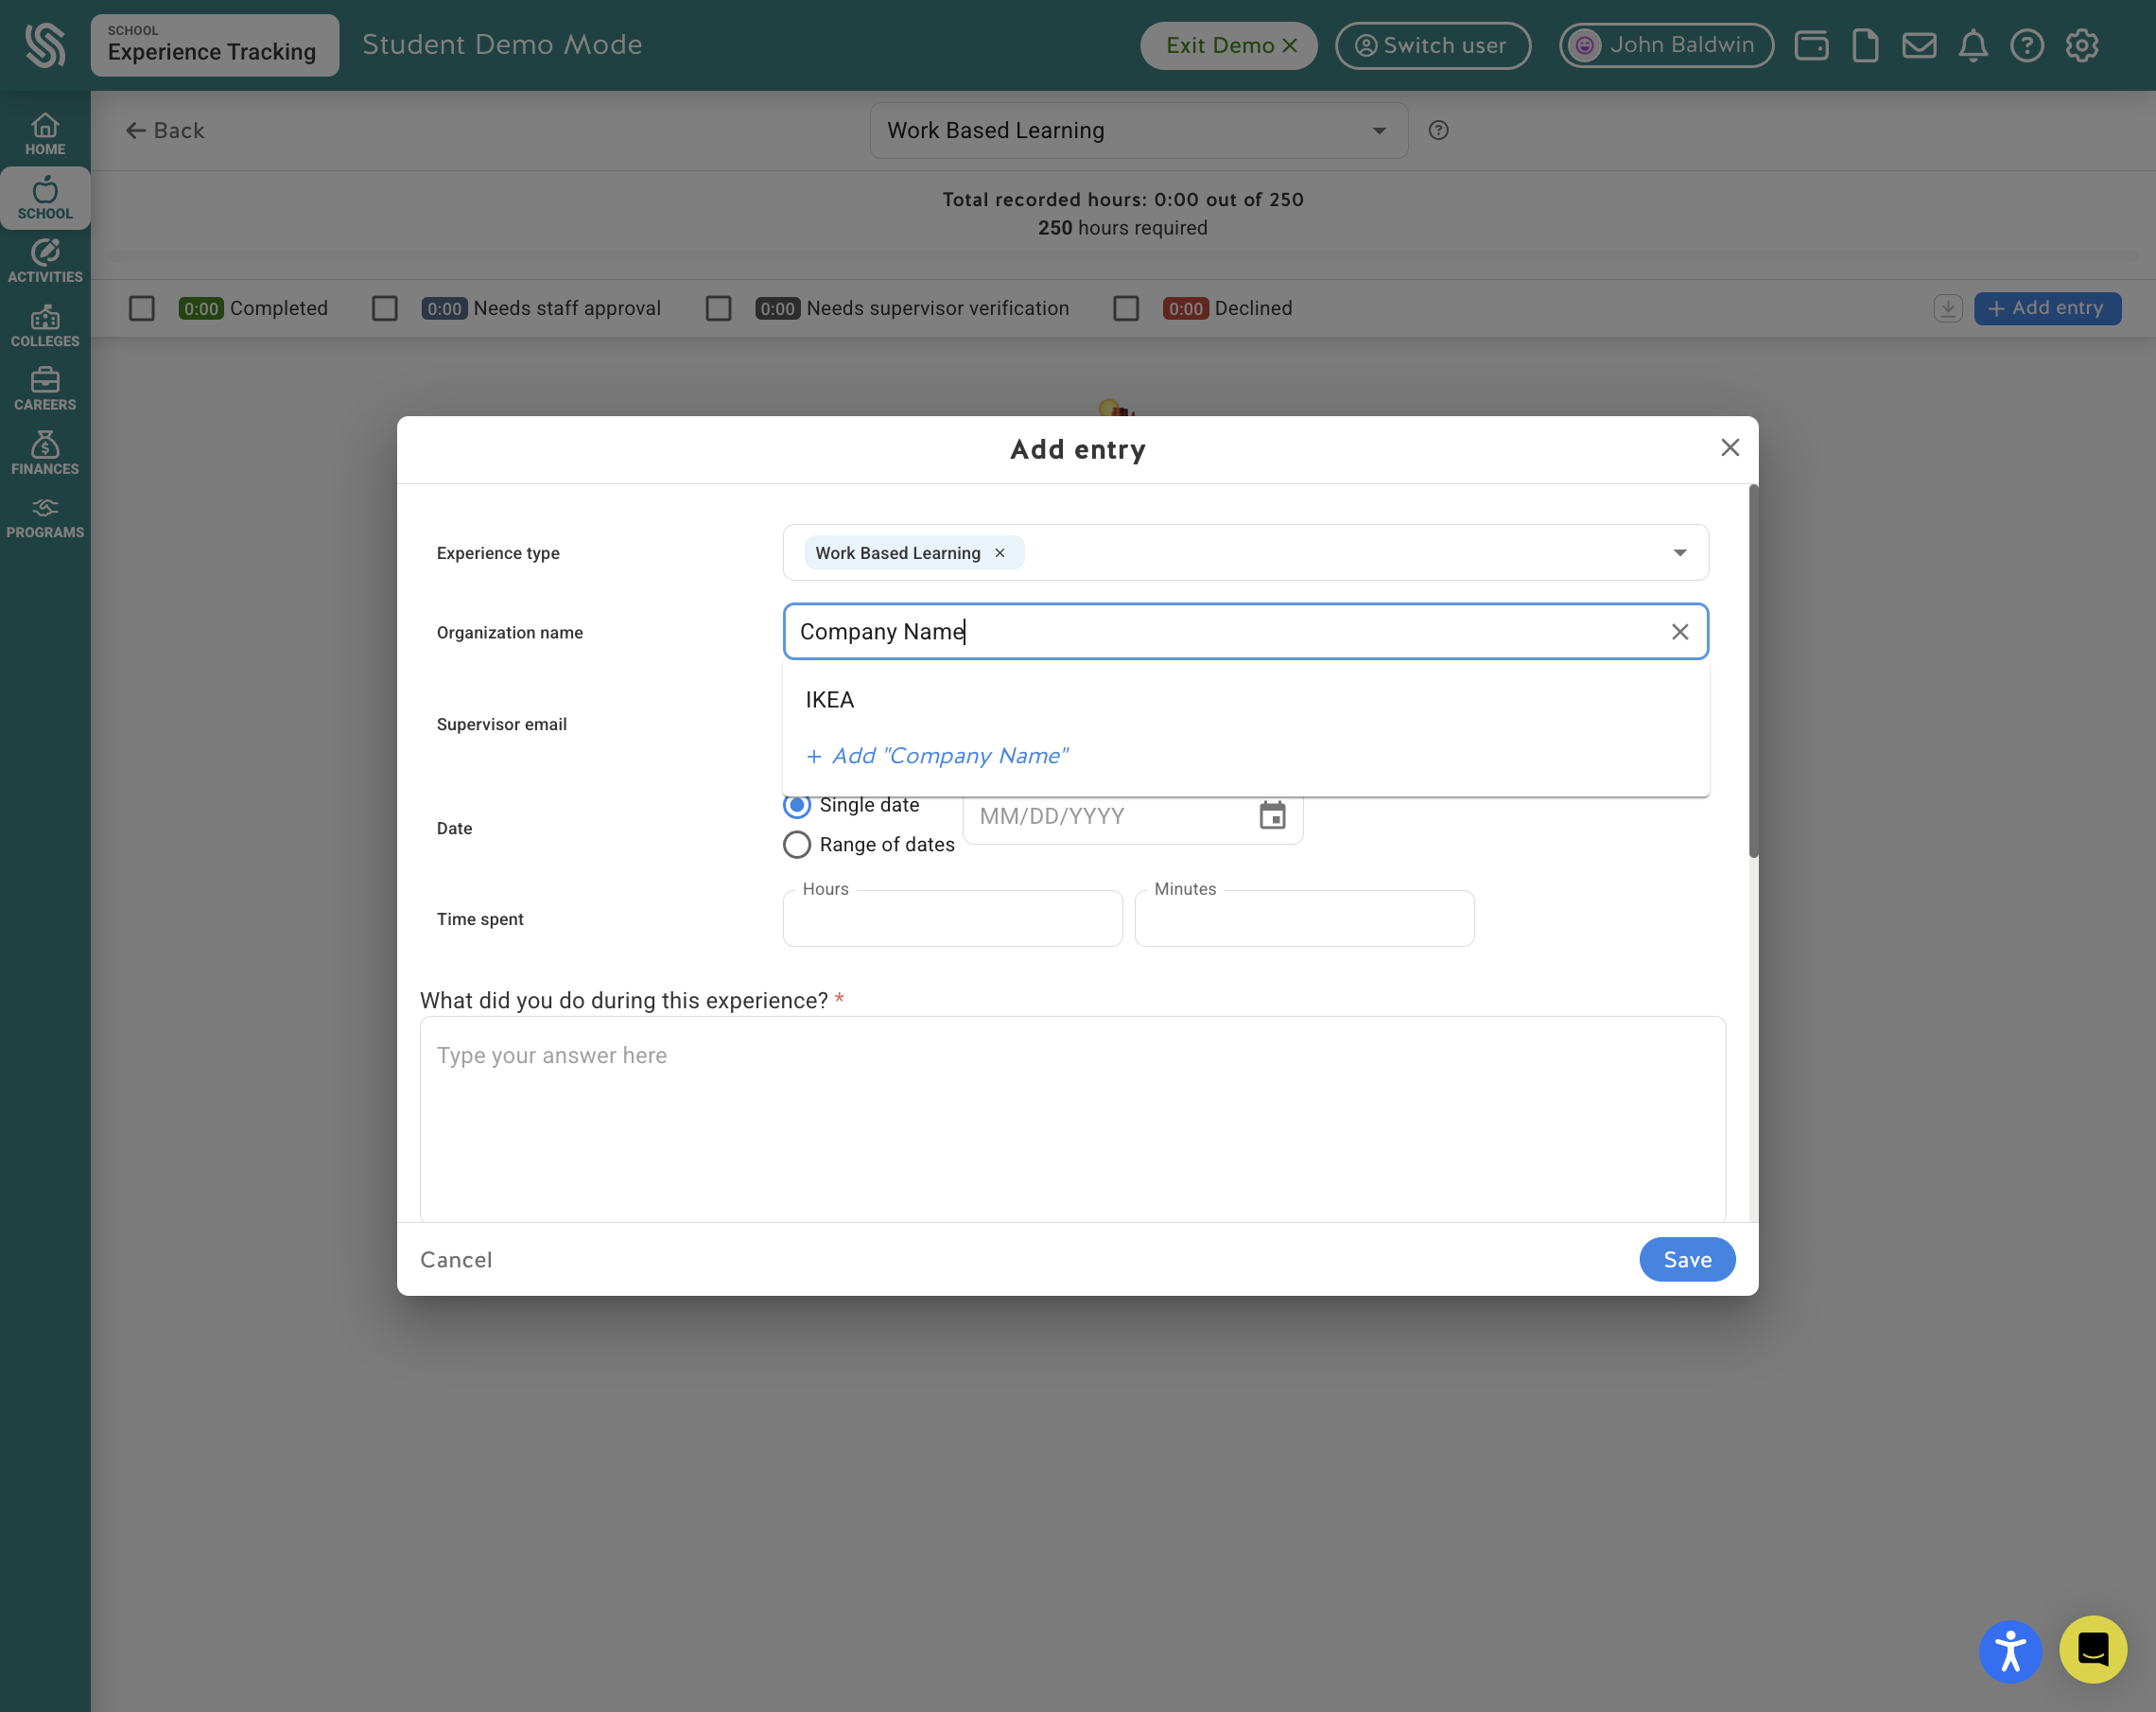Remove the Work Based Learning chip
This screenshot has width=2156, height=1712.
(x=999, y=553)
